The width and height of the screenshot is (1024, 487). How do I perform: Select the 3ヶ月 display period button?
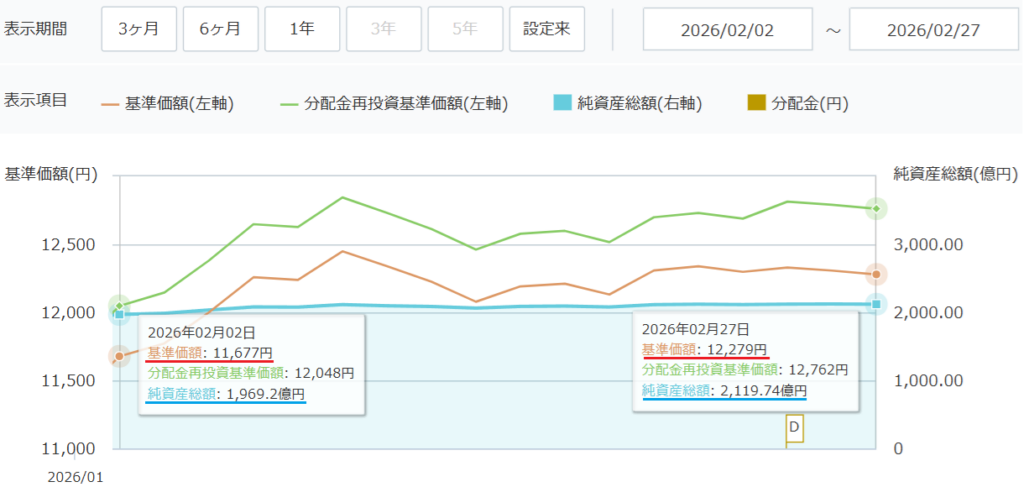pos(137,29)
